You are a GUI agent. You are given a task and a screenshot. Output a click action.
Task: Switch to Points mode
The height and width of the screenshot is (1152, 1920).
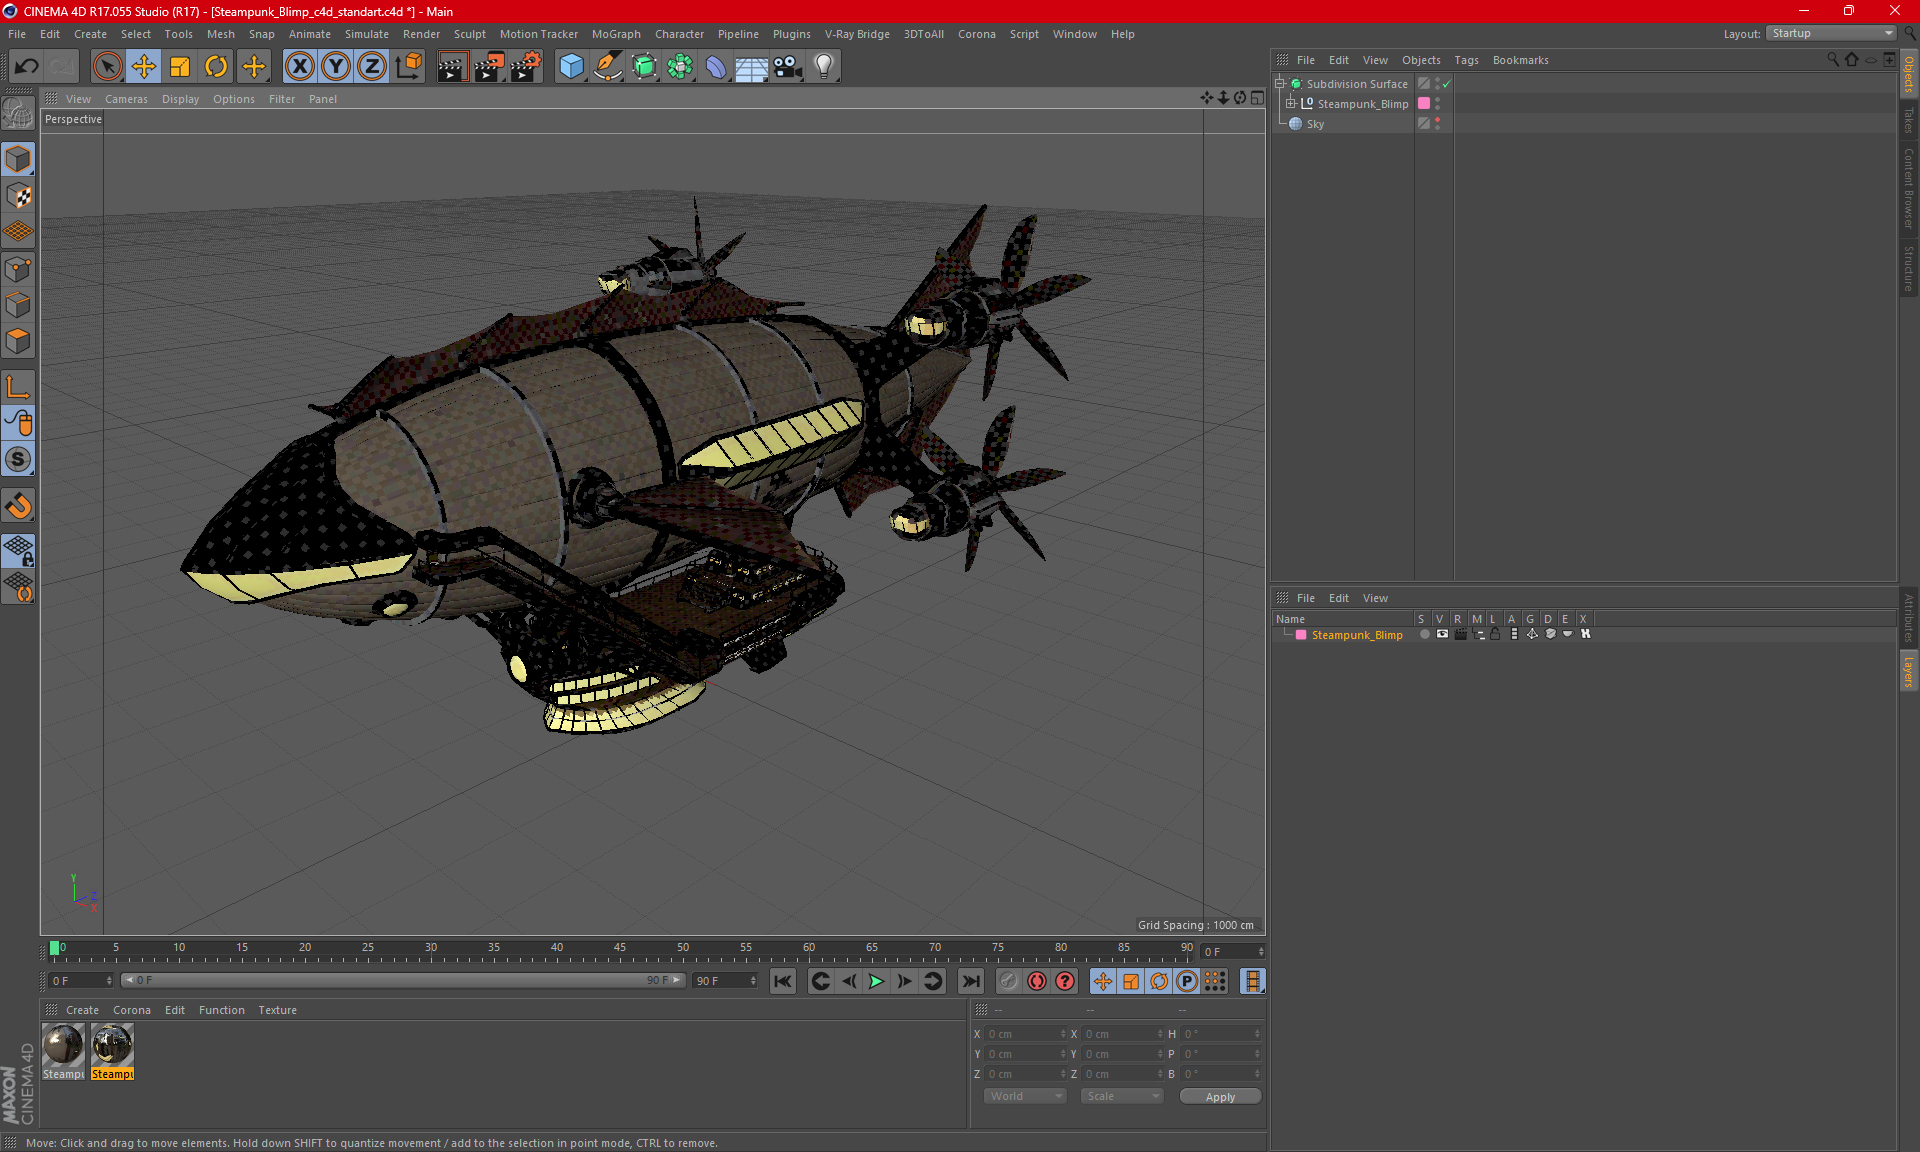(18, 269)
